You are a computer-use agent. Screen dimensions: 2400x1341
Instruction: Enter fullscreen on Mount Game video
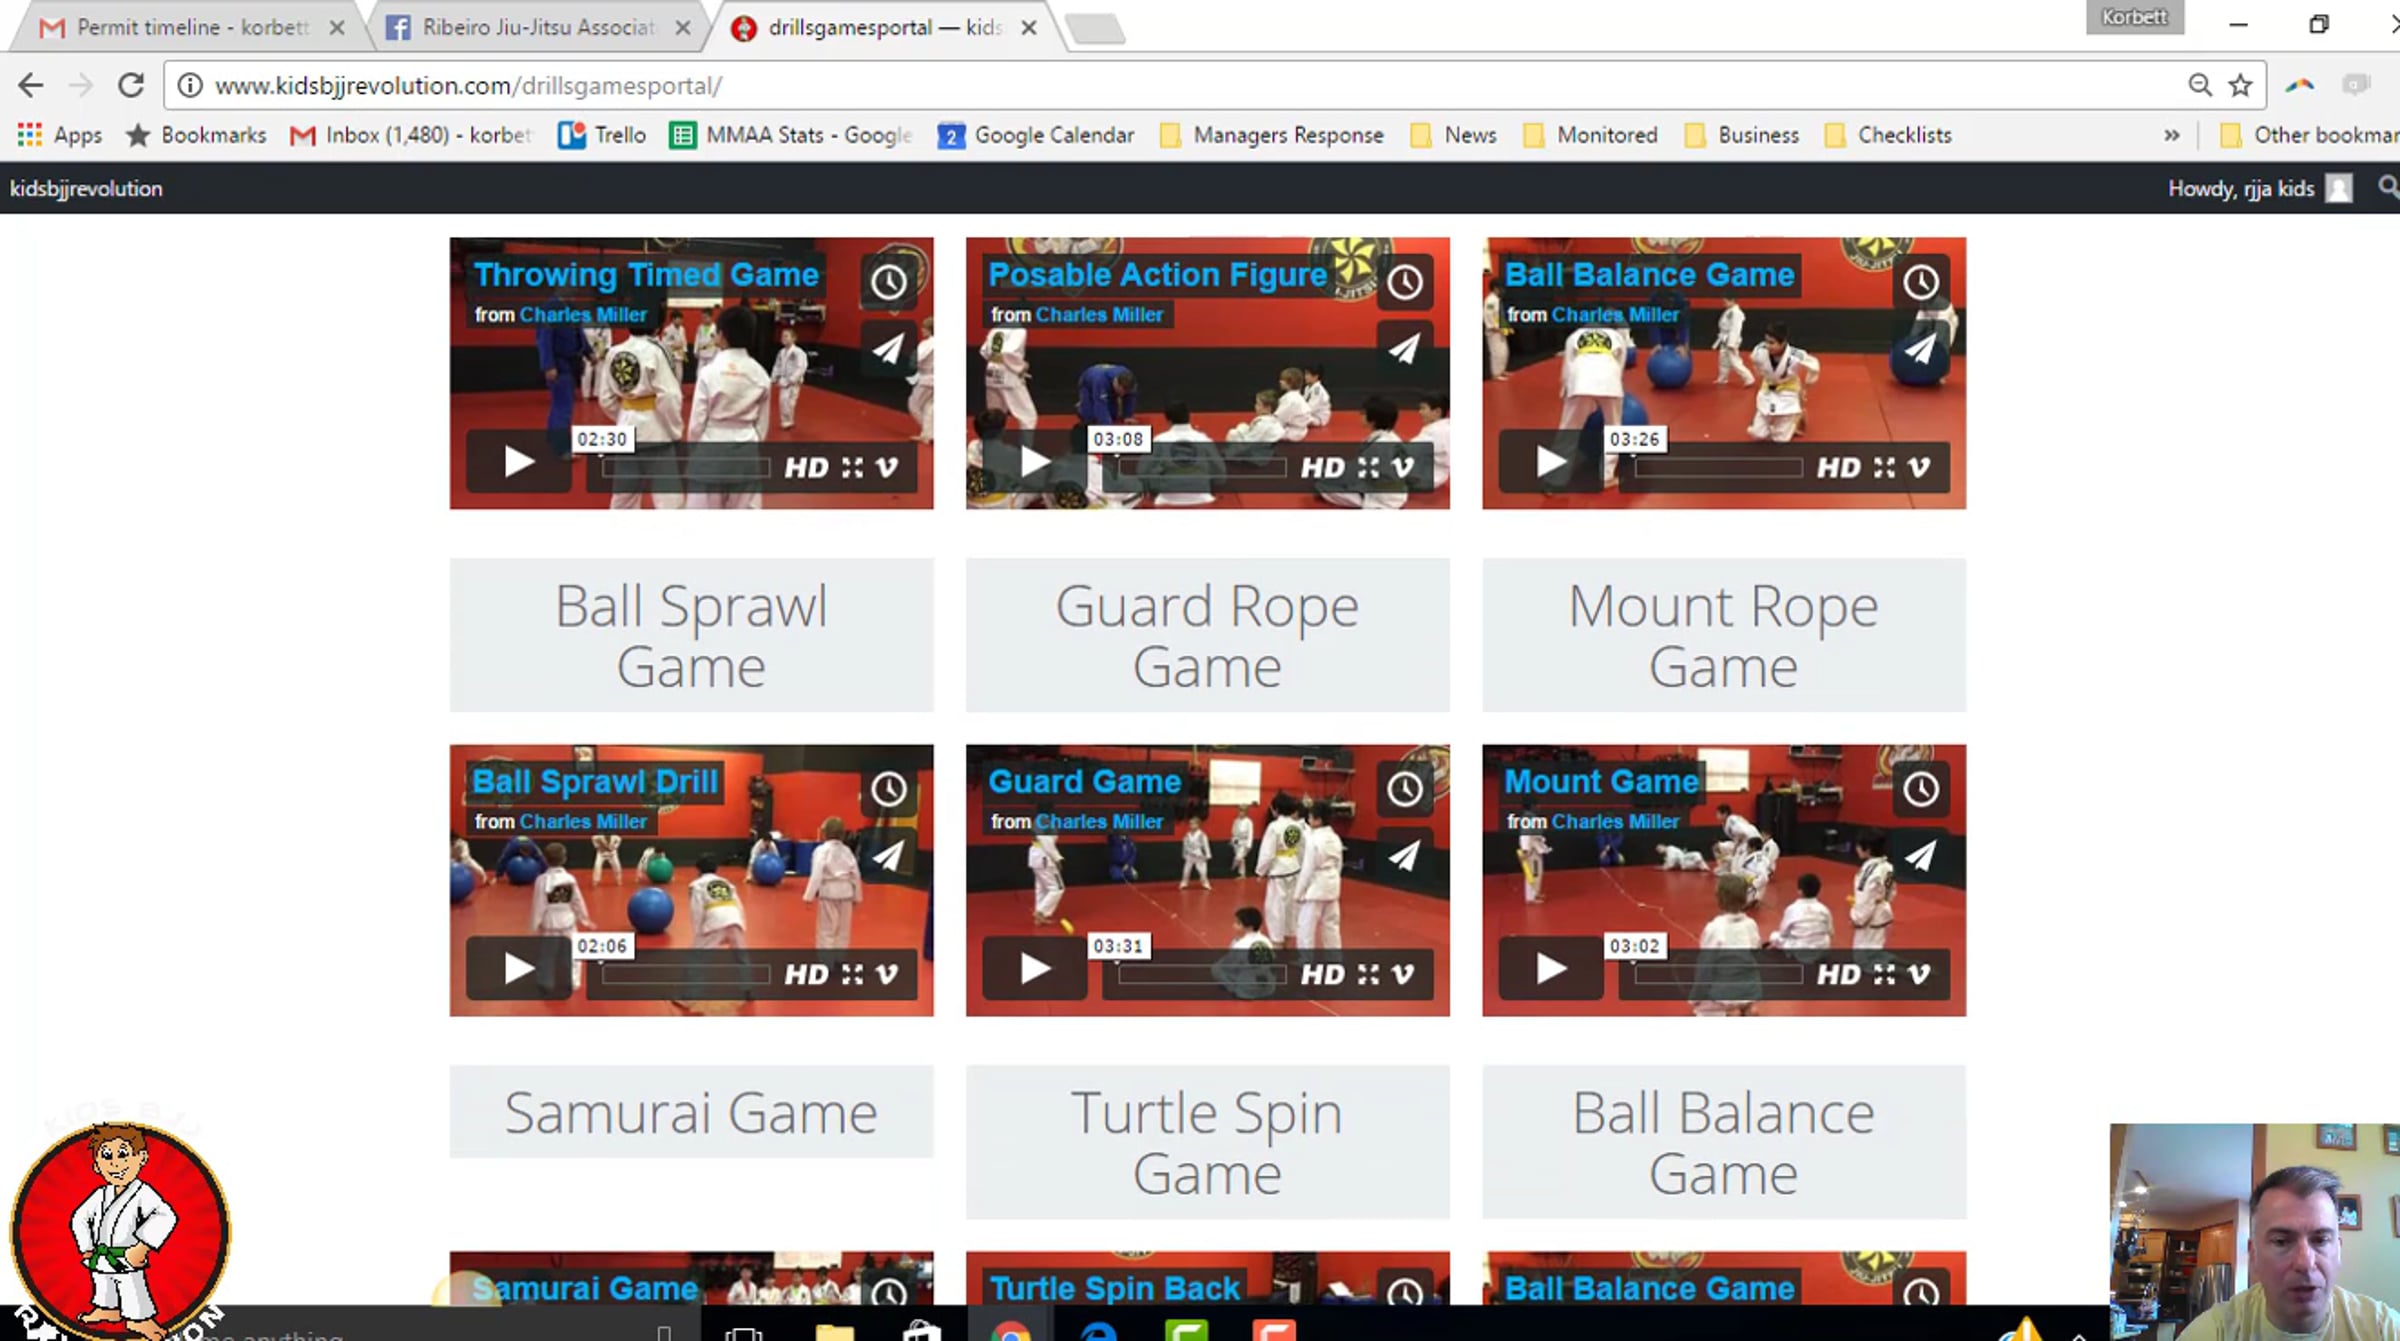pyautogui.click(x=1884, y=975)
